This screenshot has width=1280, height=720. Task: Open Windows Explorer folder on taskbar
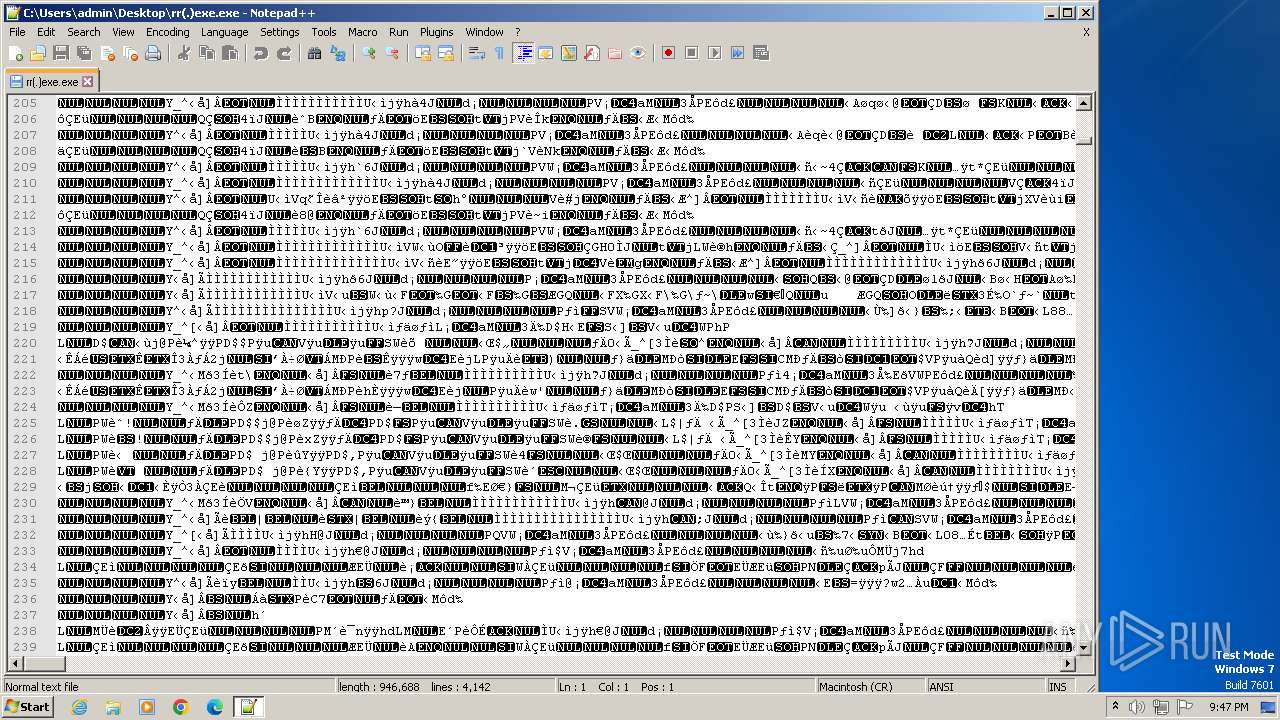pos(113,707)
